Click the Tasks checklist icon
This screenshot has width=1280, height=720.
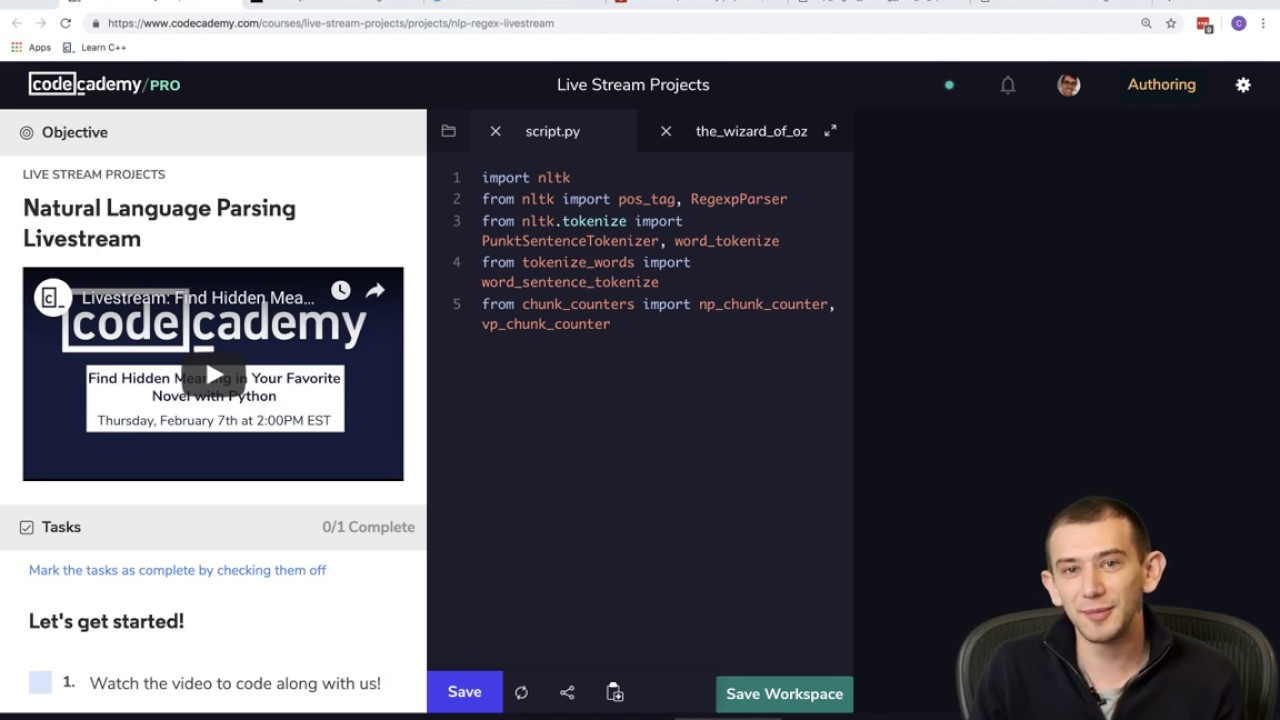point(27,527)
